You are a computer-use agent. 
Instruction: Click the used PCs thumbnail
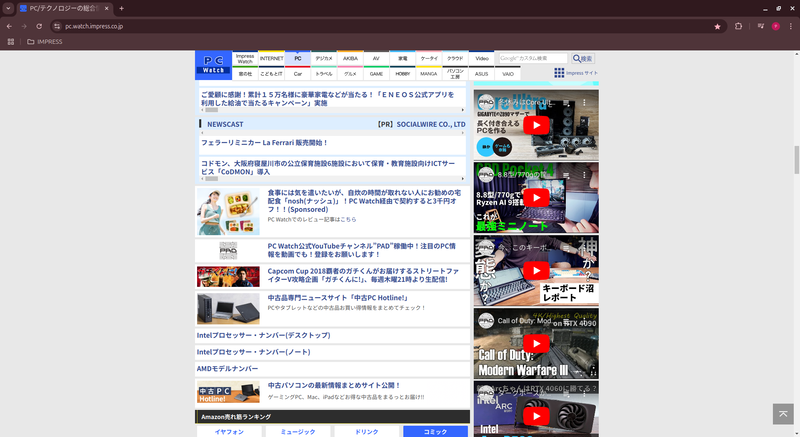pos(228,309)
